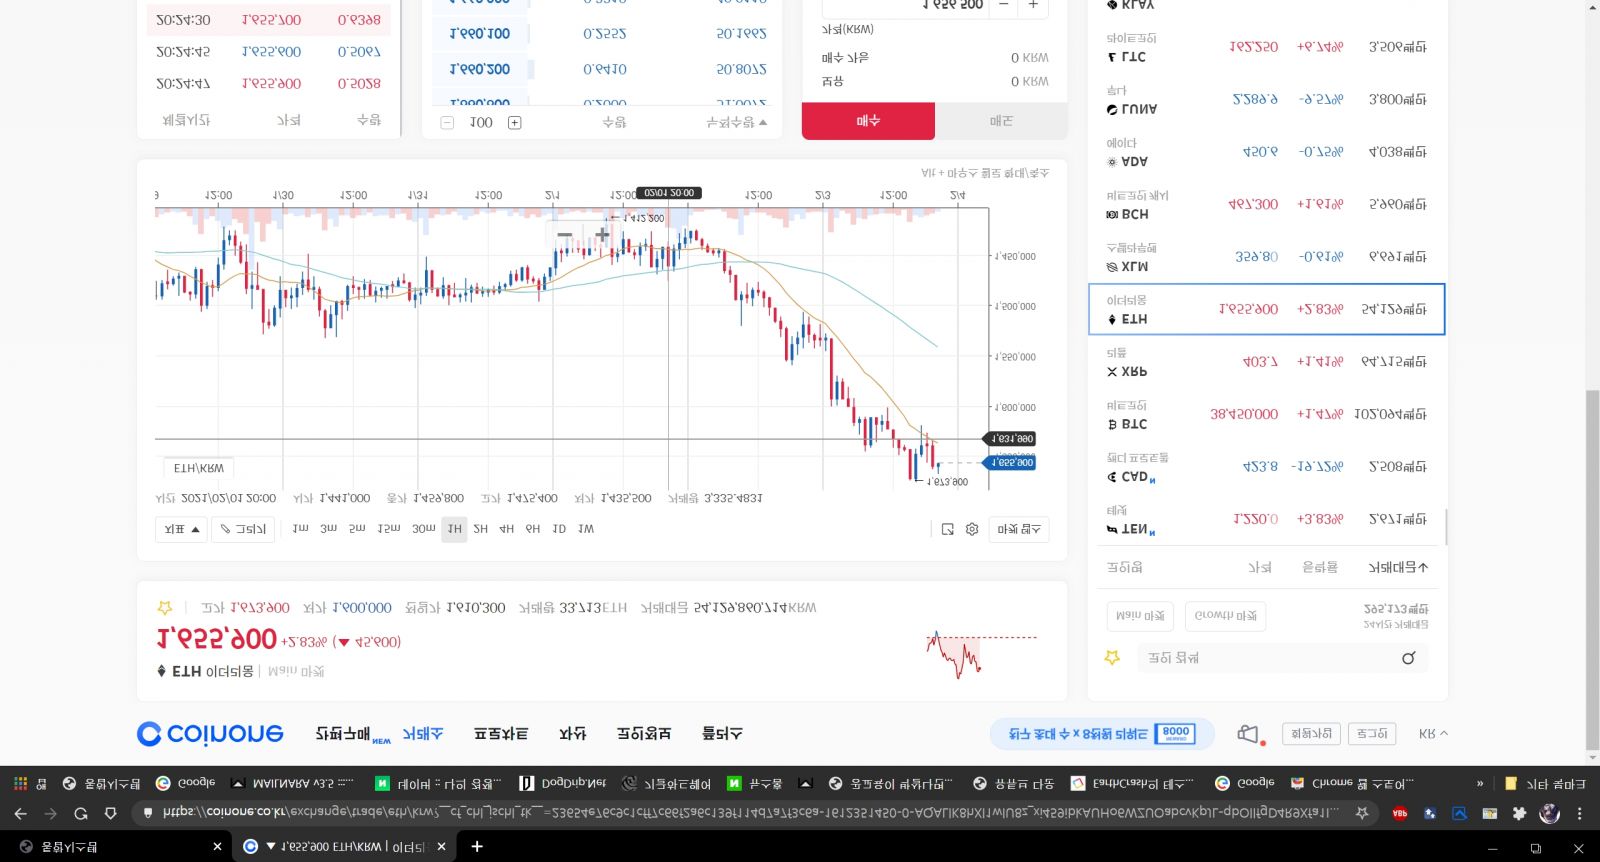Open 프로차트 in the navigation menu
This screenshot has height=862, width=1600.
500,734
